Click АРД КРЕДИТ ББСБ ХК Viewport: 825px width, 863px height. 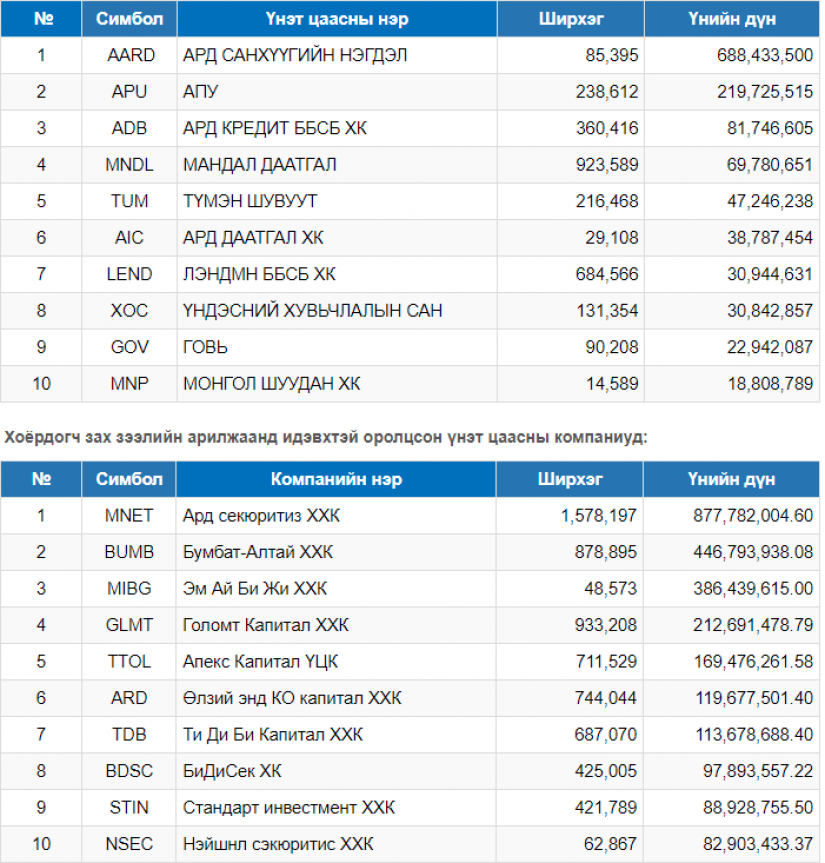click(x=275, y=128)
